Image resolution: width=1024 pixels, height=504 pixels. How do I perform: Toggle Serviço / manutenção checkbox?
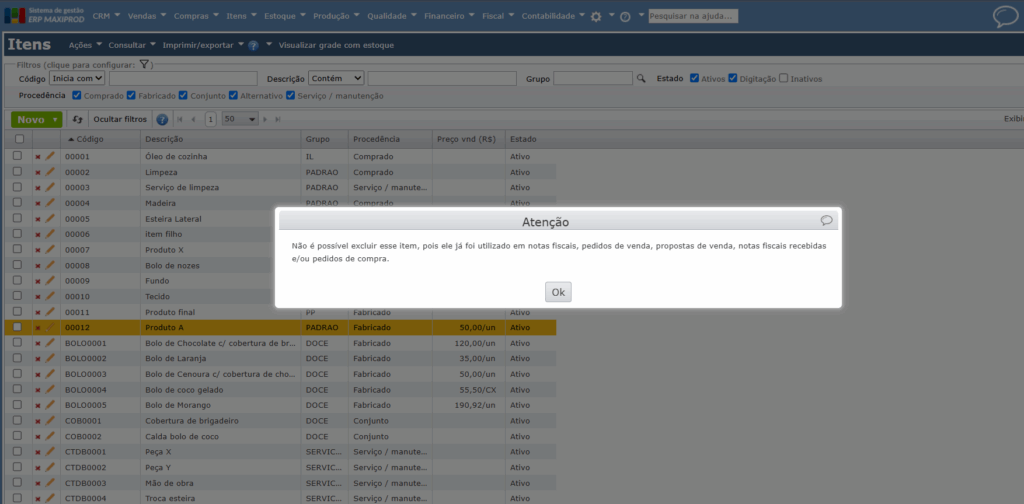(291, 95)
